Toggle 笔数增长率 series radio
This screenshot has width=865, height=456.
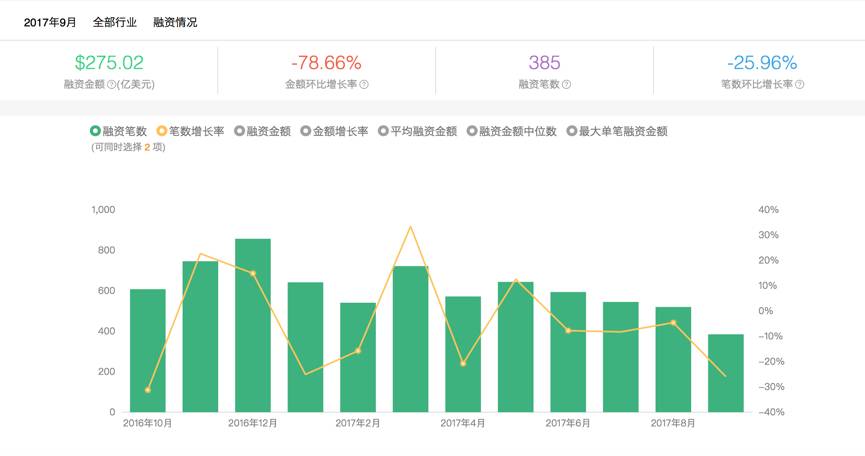pyautogui.click(x=162, y=131)
